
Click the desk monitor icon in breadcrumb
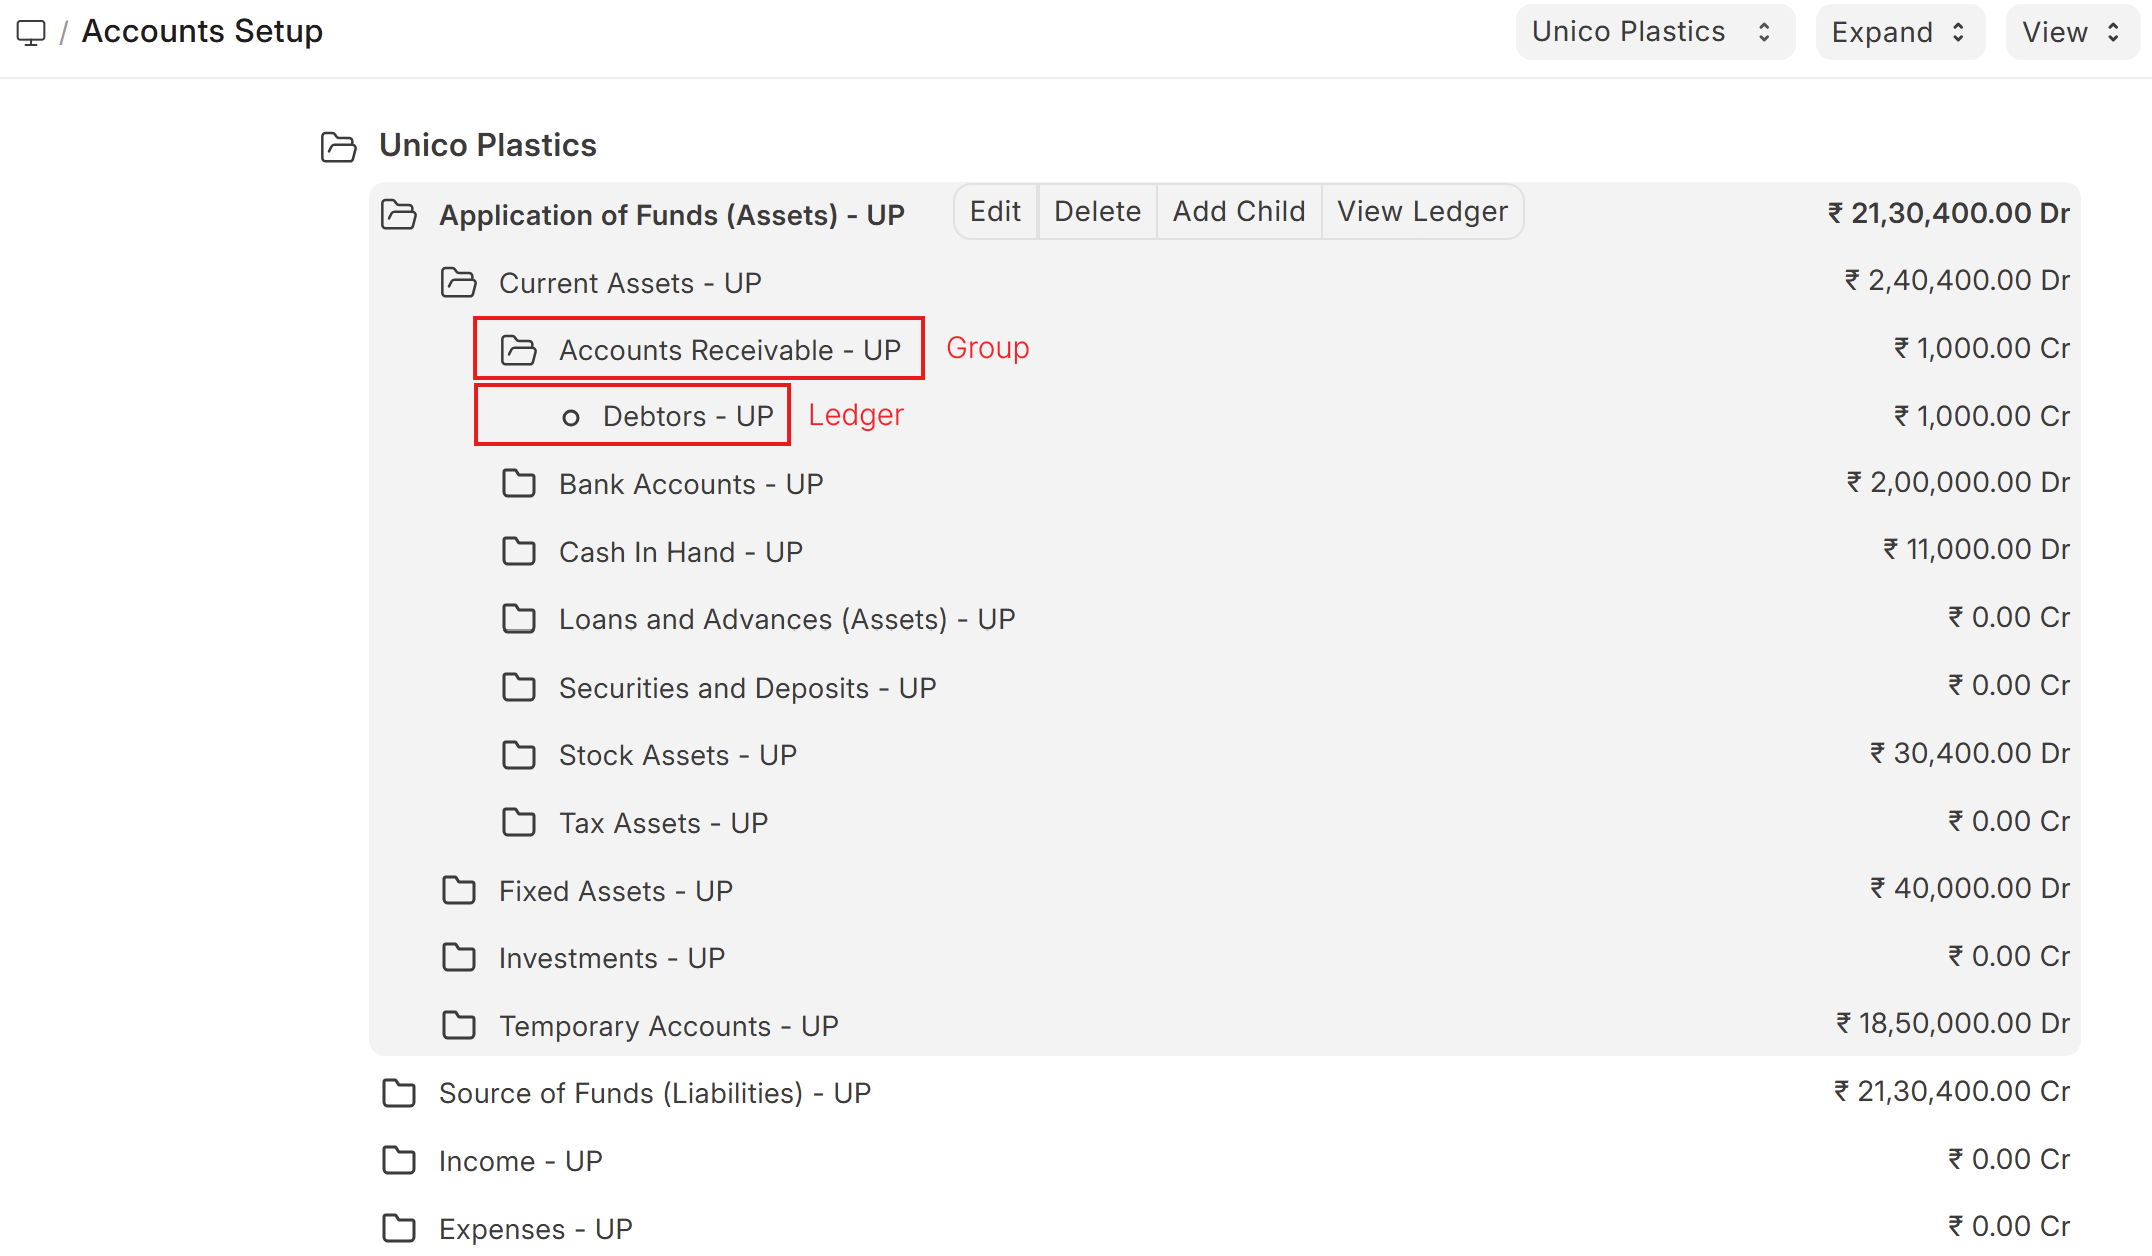(x=31, y=33)
